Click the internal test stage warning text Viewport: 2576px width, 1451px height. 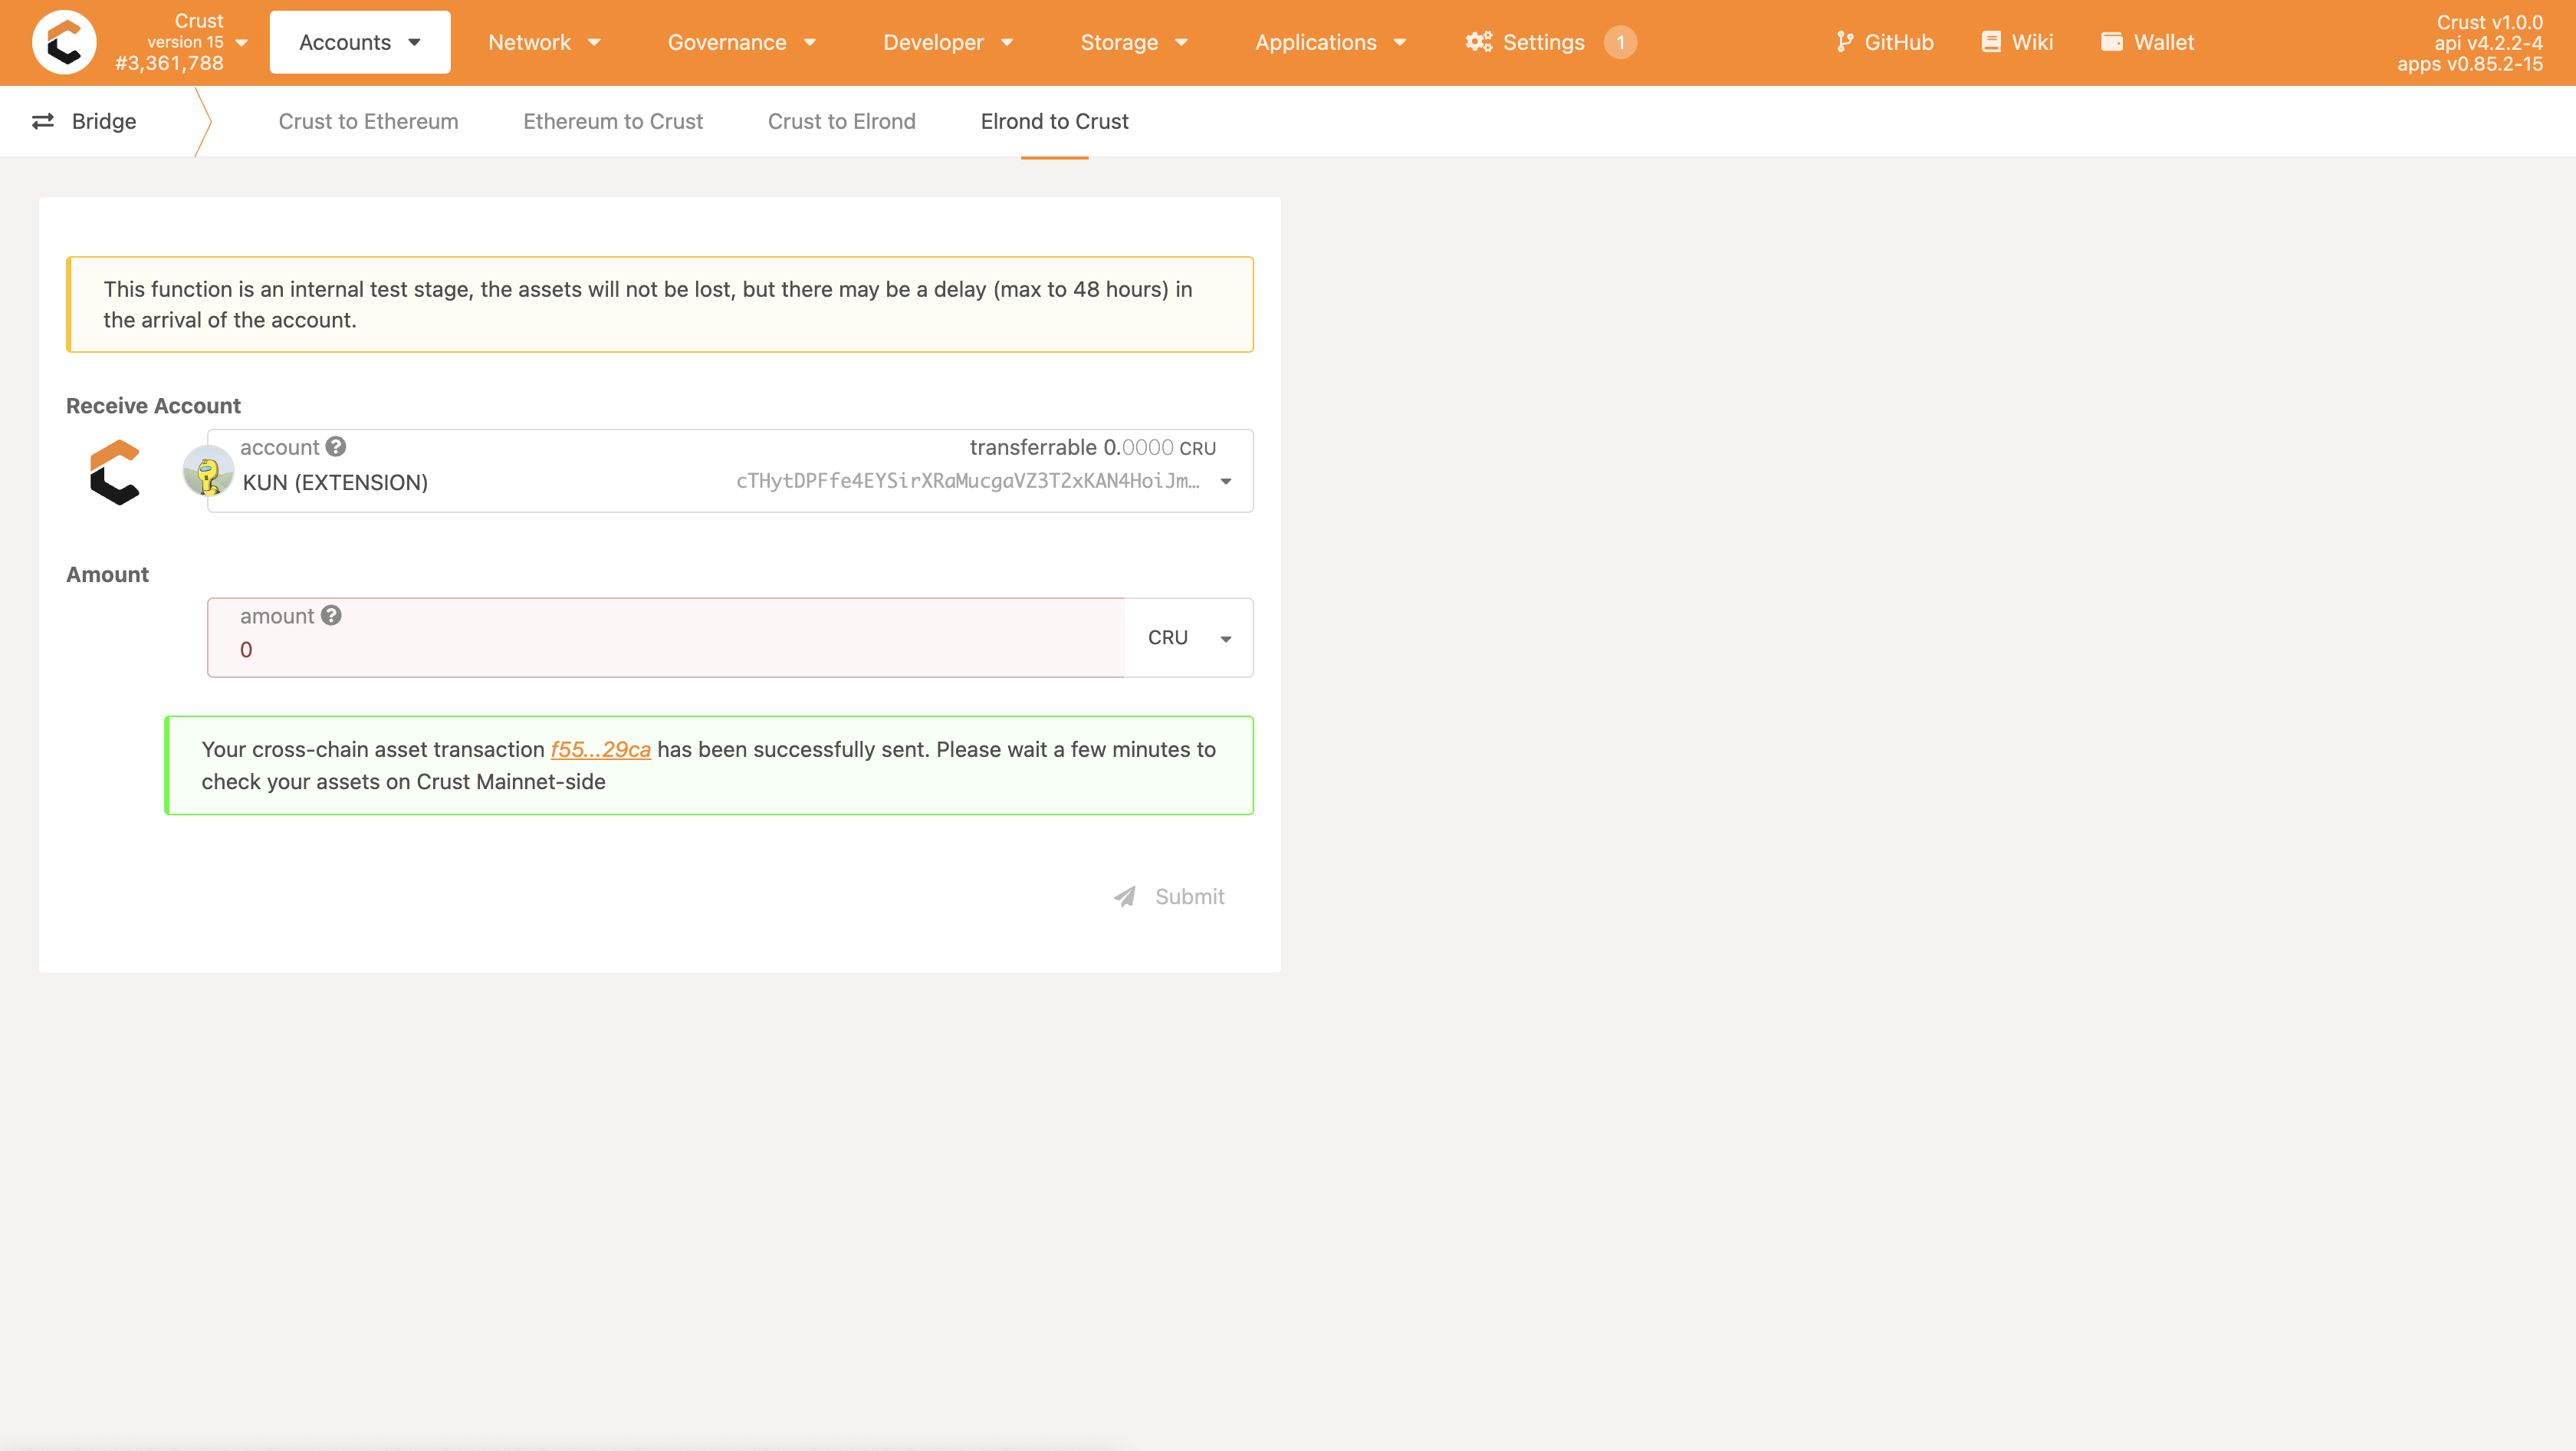[x=647, y=304]
